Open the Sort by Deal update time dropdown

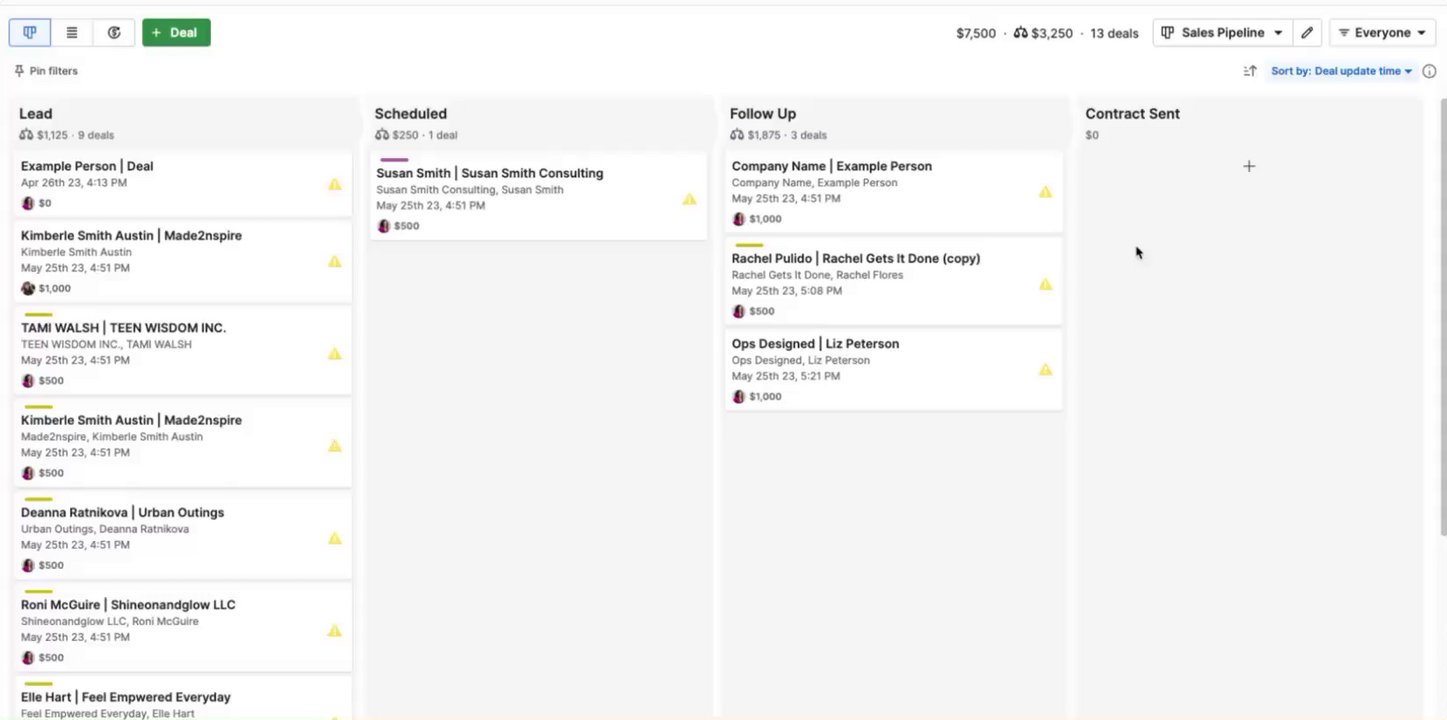coord(1341,71)
